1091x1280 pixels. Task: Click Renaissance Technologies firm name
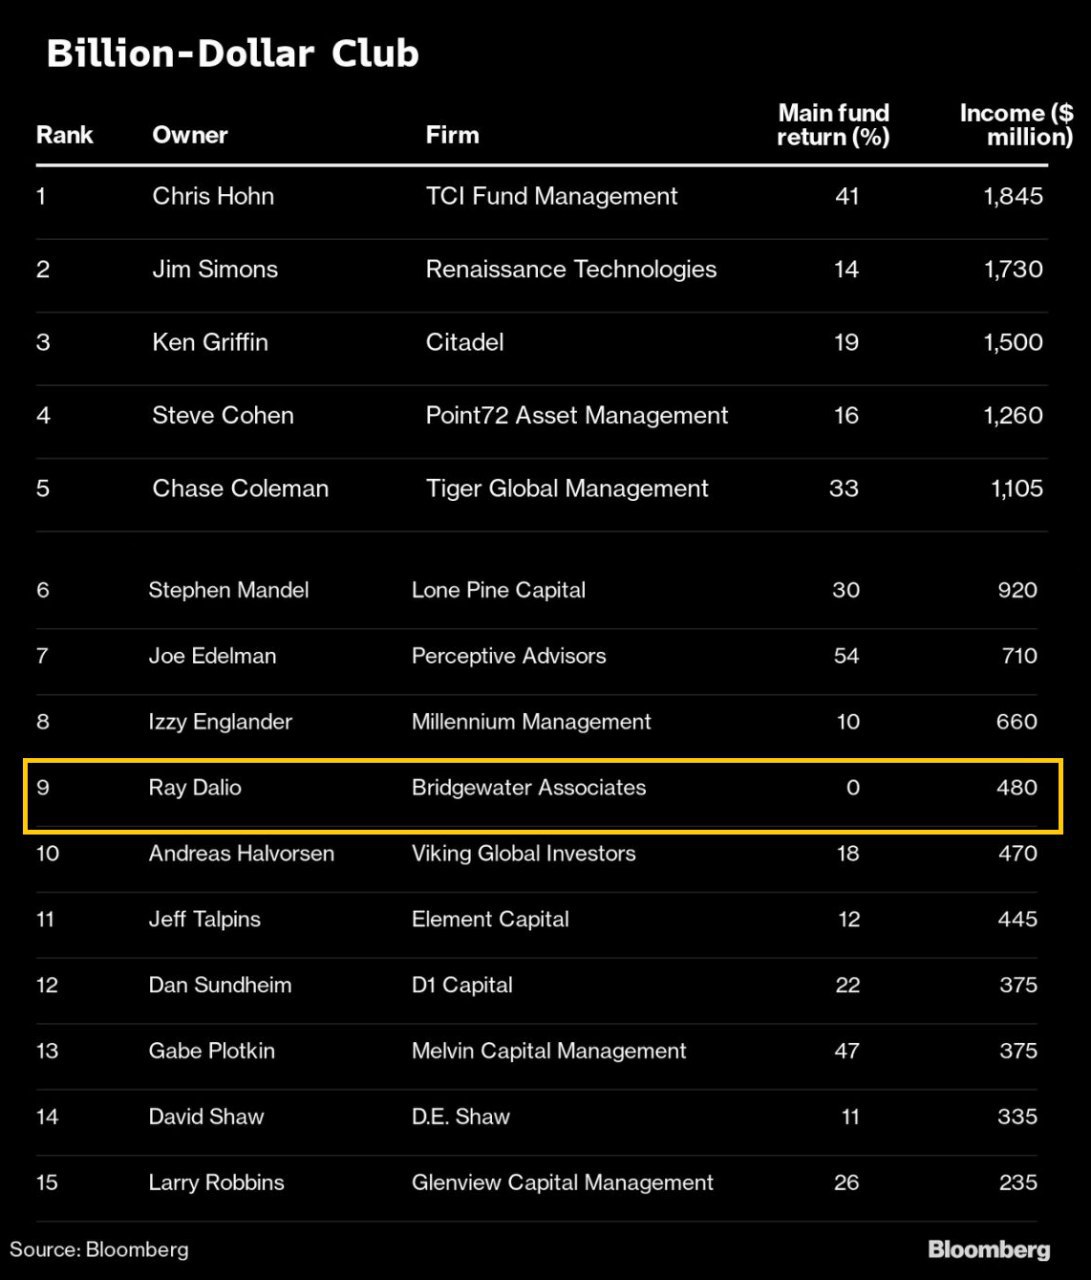571,269
